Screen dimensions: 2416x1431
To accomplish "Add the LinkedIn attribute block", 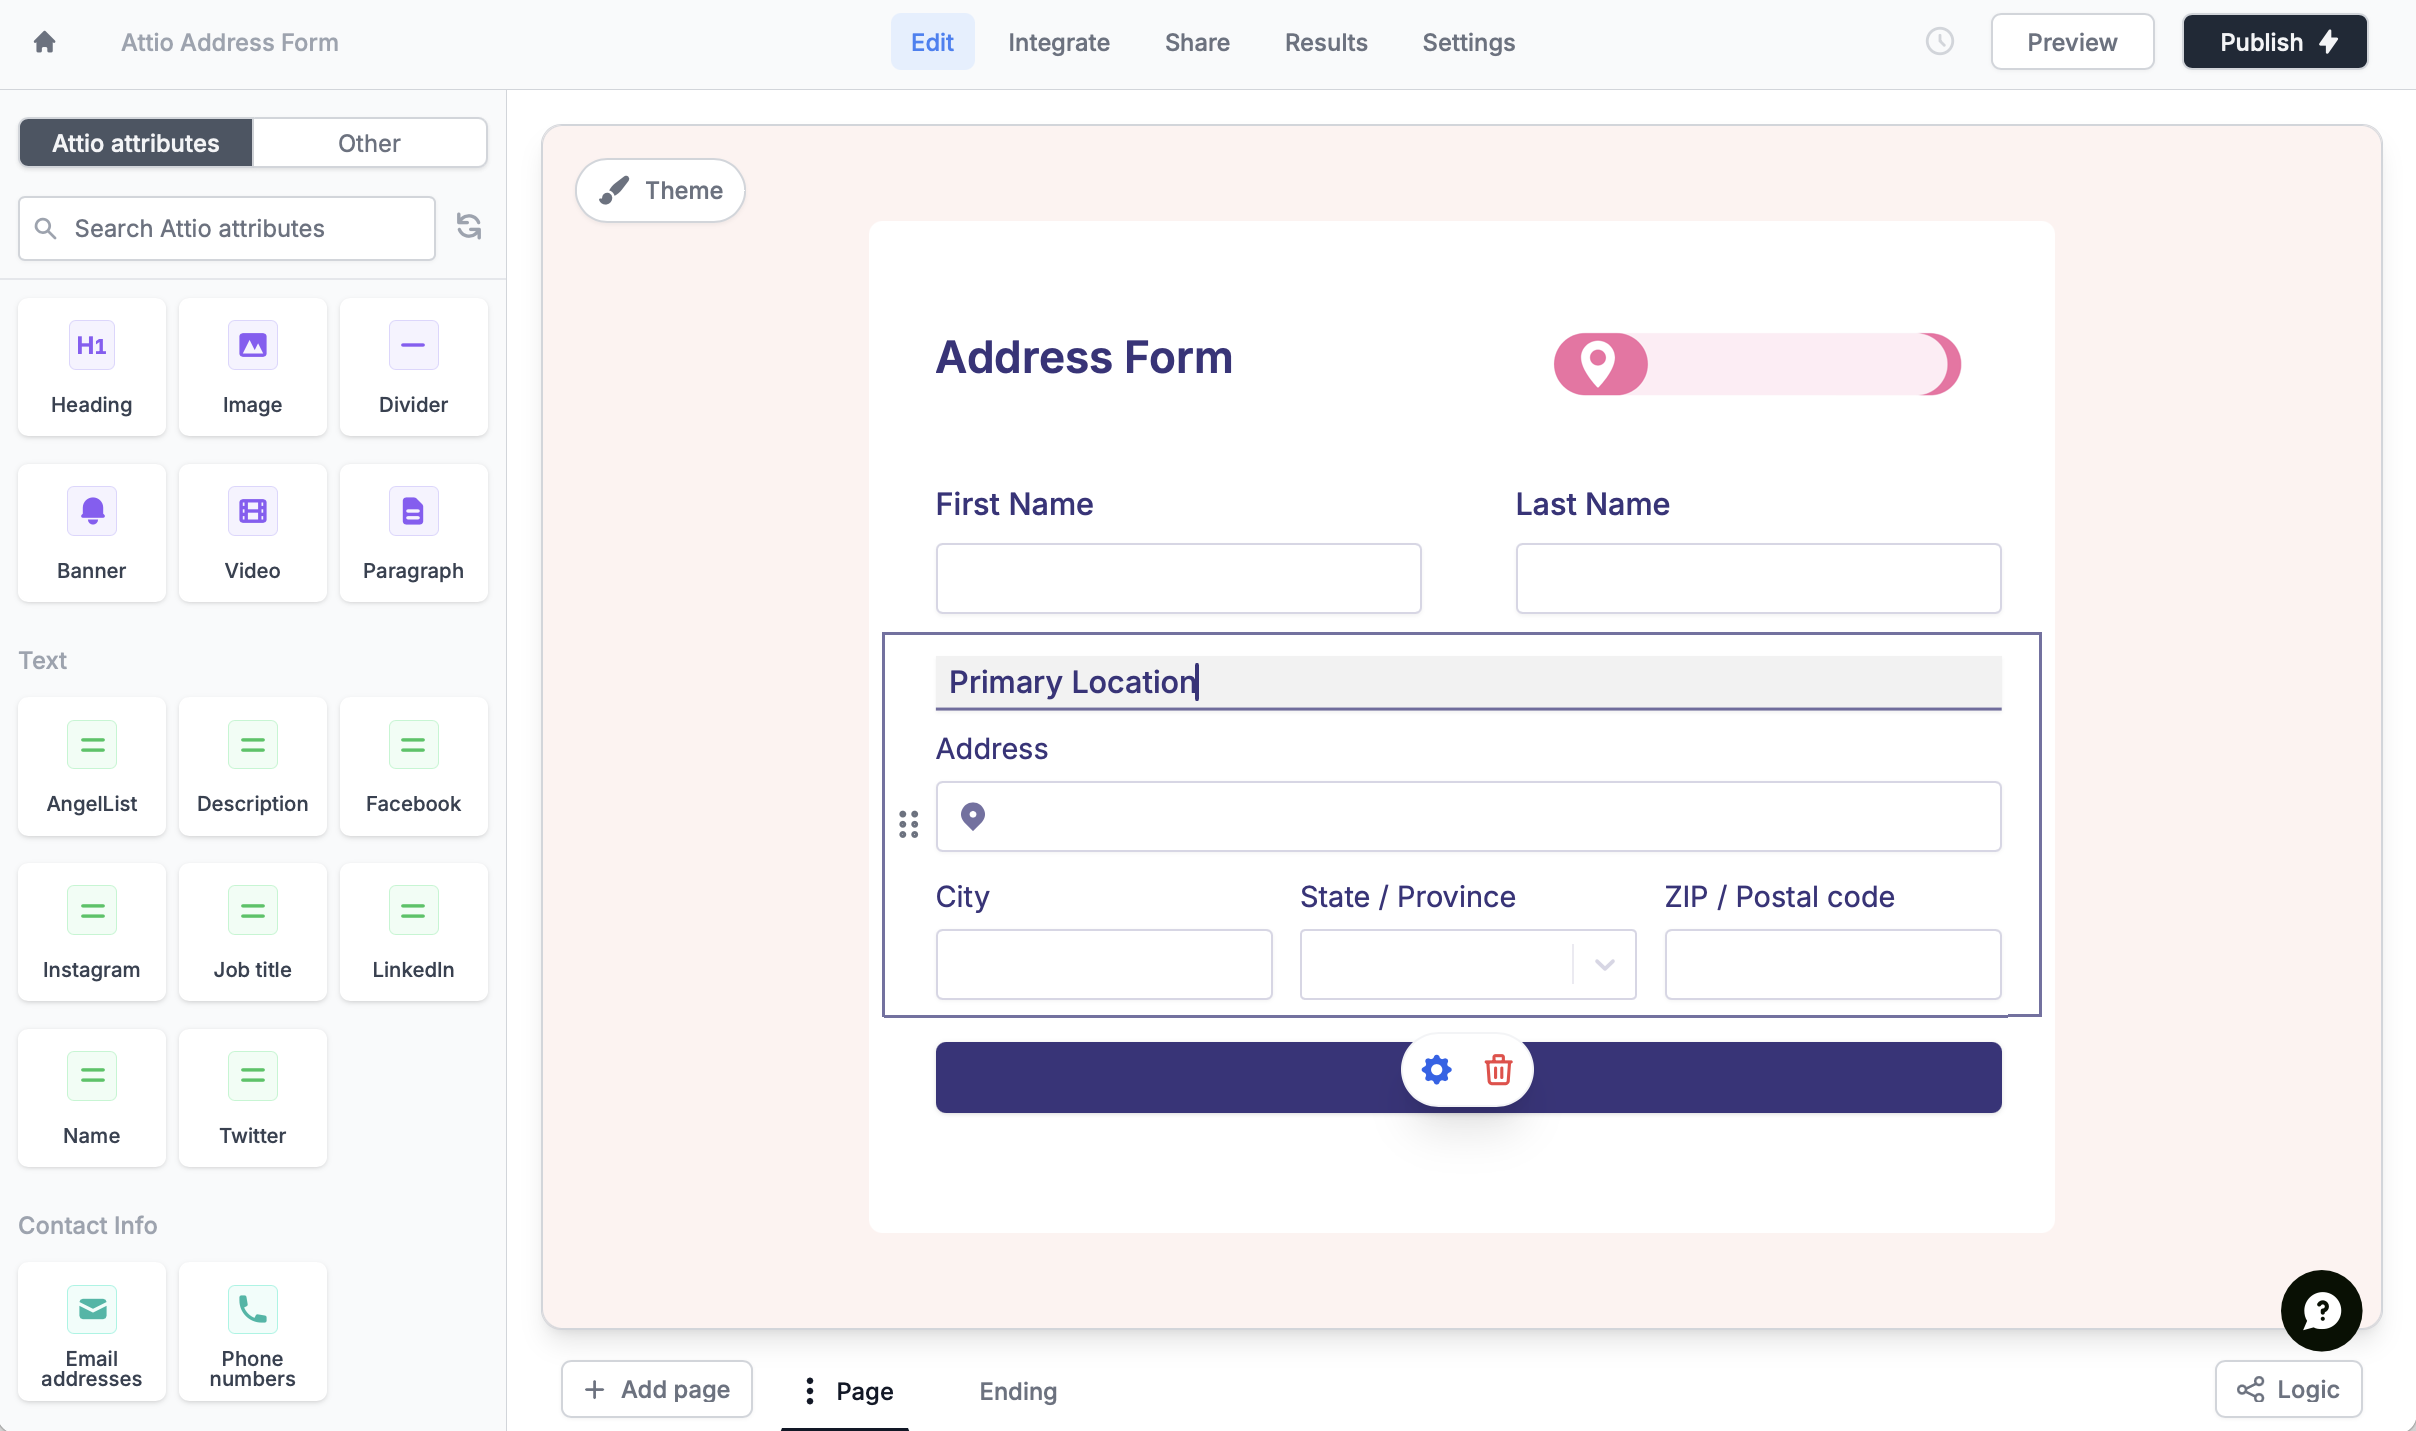I will click(x=413, y=932).
